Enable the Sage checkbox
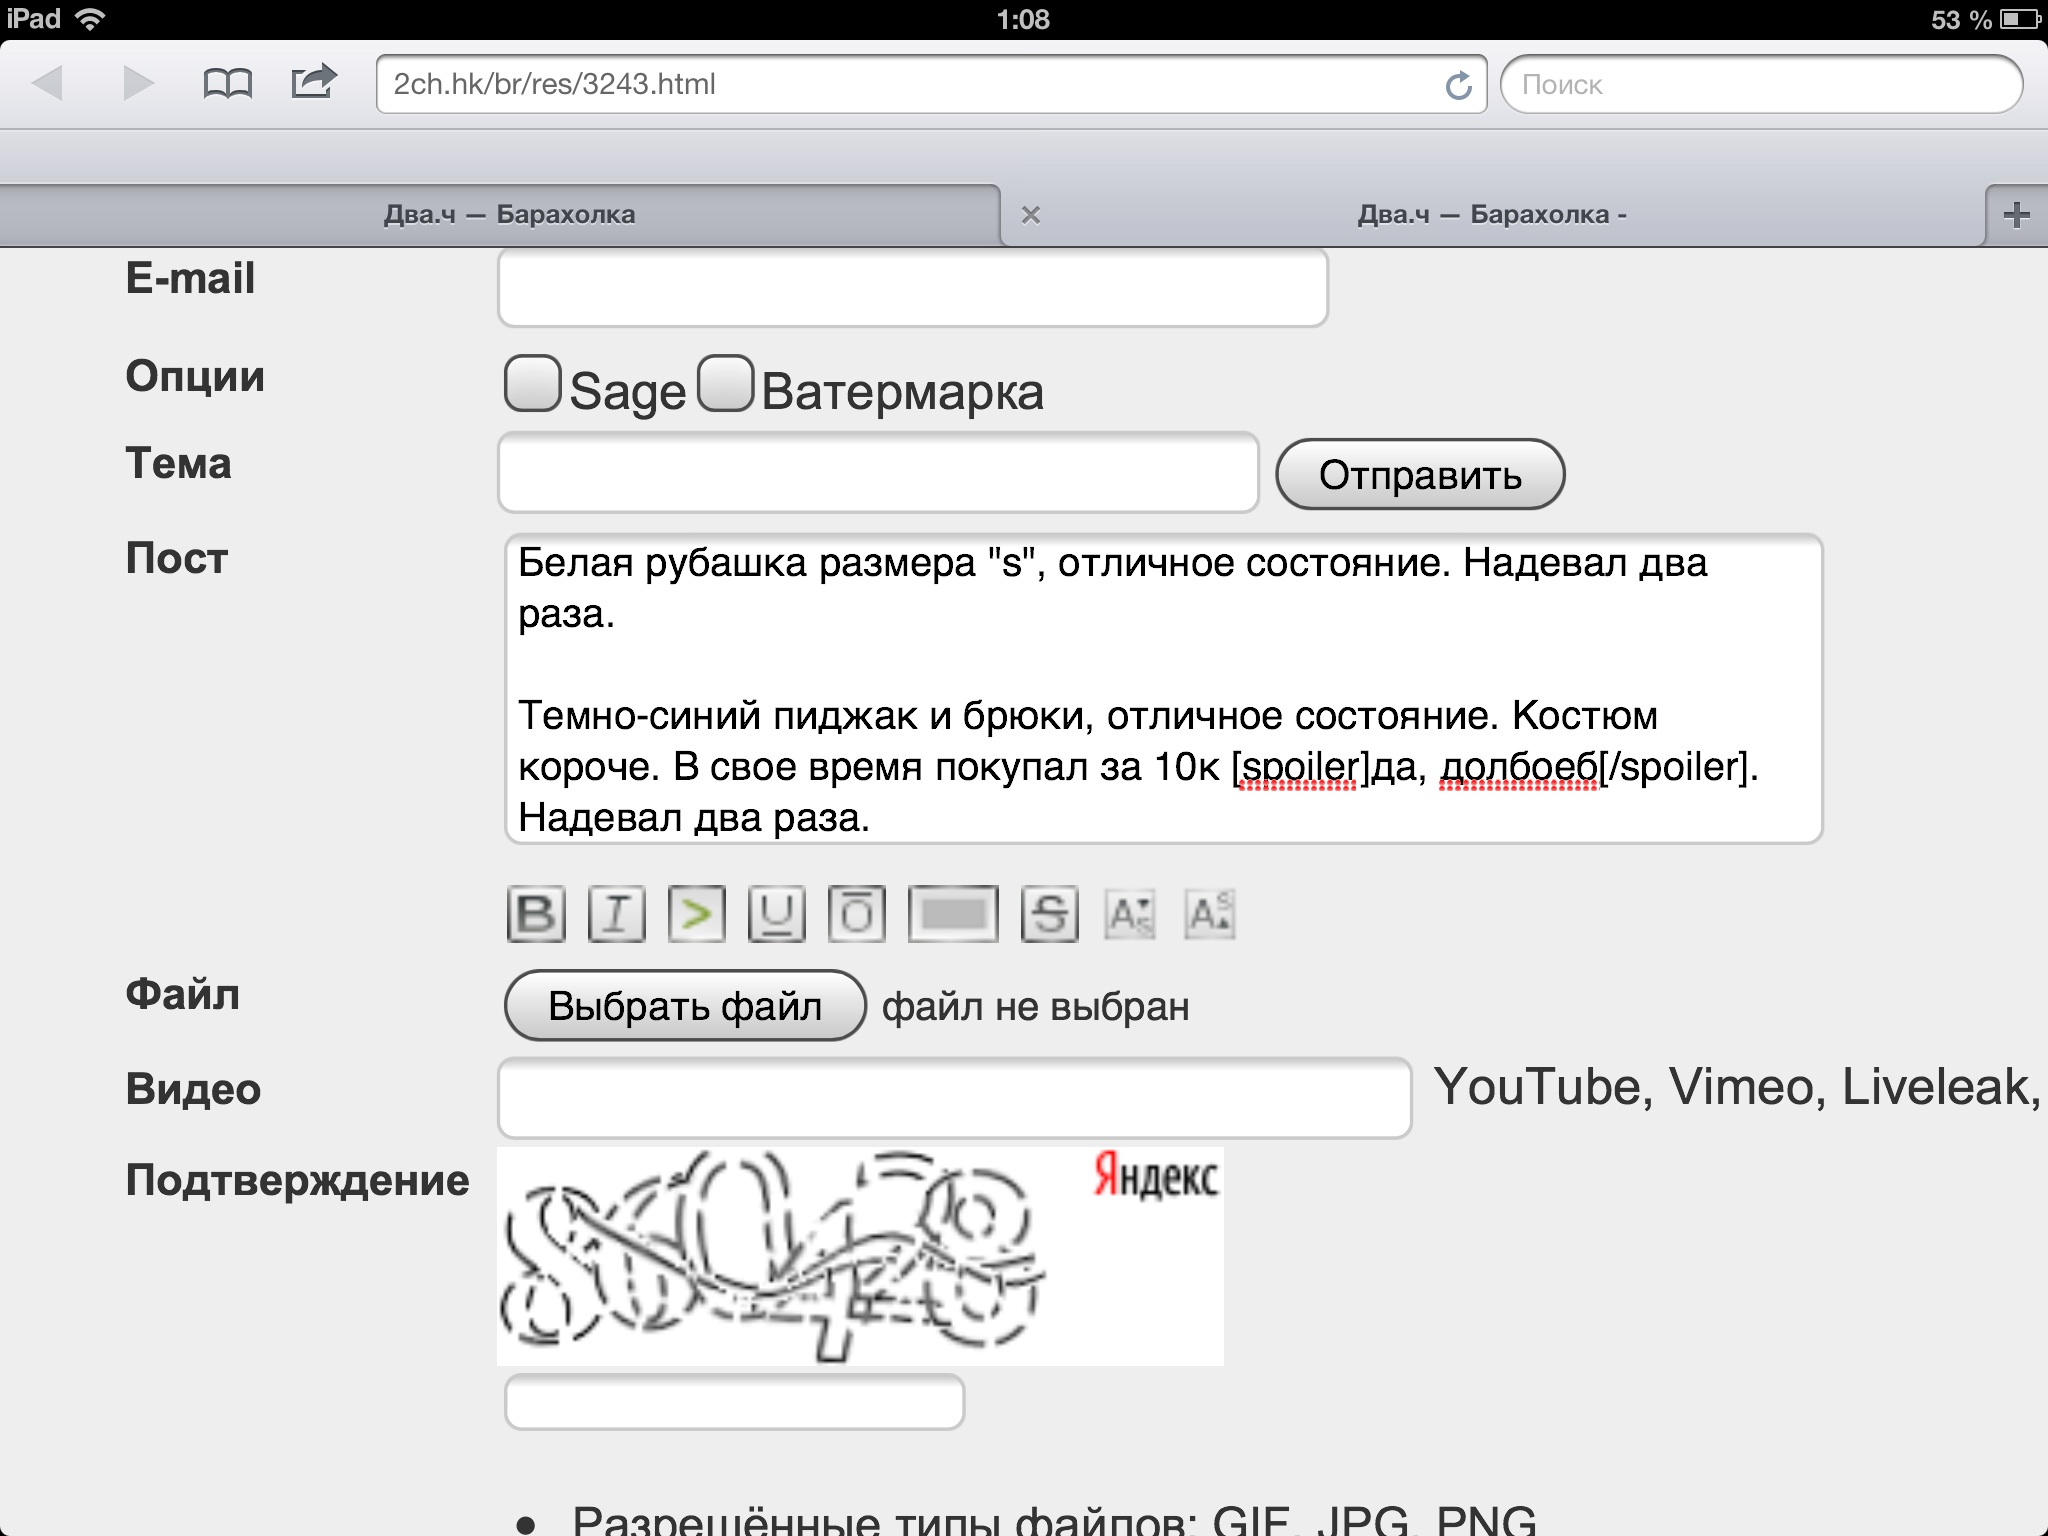Screen dimensions: 2048x1536 coord(532,384)
